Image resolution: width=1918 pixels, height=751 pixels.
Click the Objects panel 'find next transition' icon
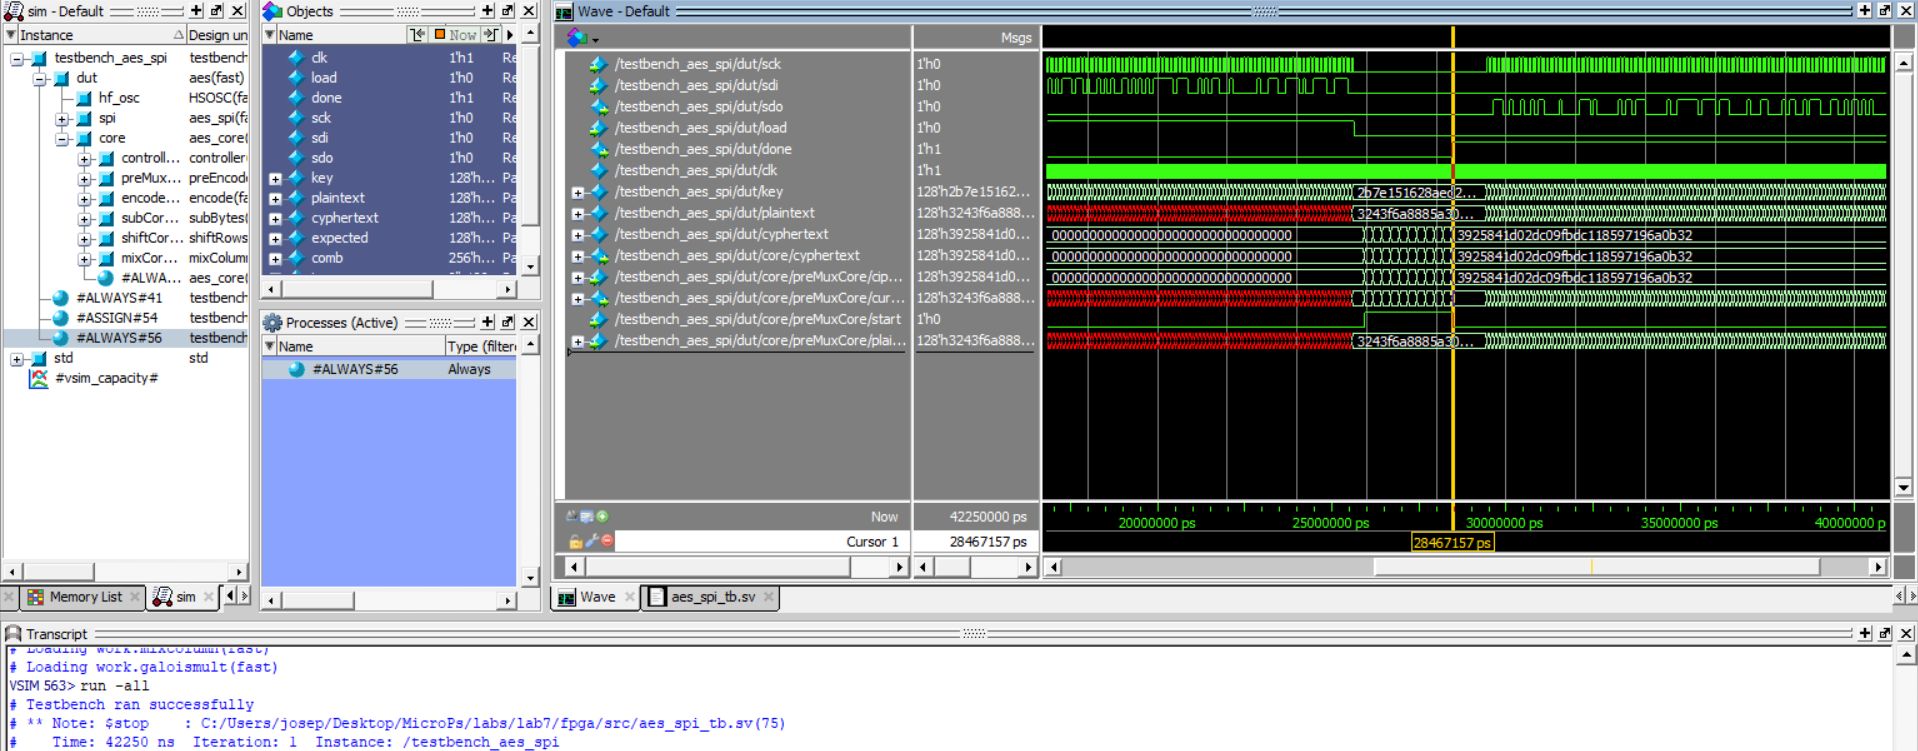point(490,34)
